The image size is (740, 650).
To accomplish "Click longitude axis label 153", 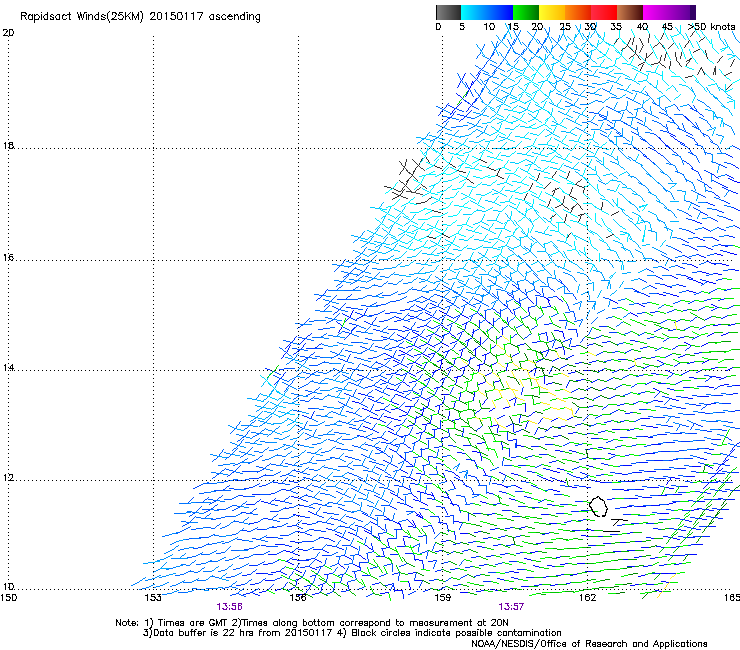I will 153,598.
